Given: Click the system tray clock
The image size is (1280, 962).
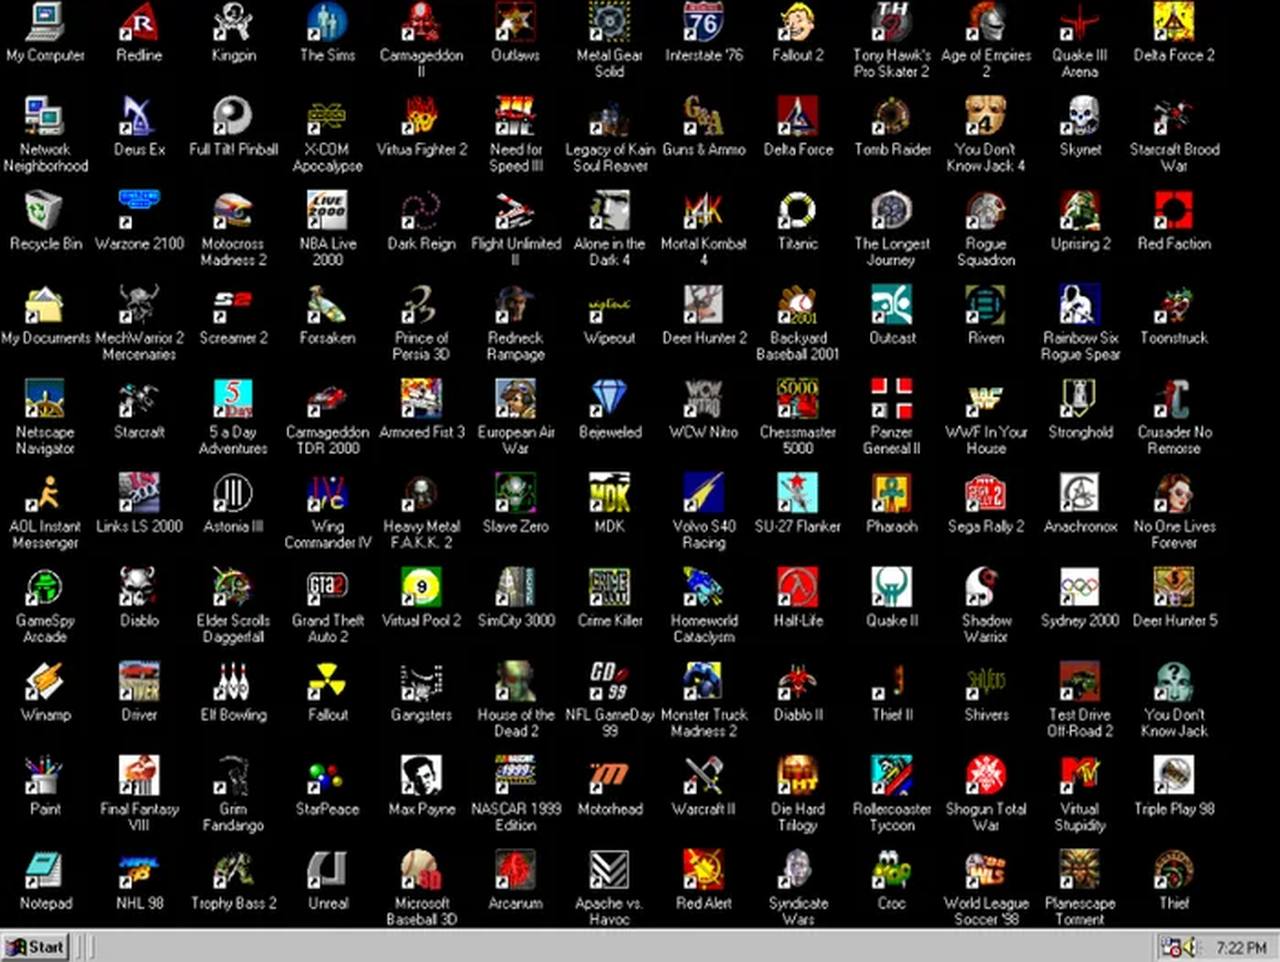Looking at the screenshot, I should 1241,947.
